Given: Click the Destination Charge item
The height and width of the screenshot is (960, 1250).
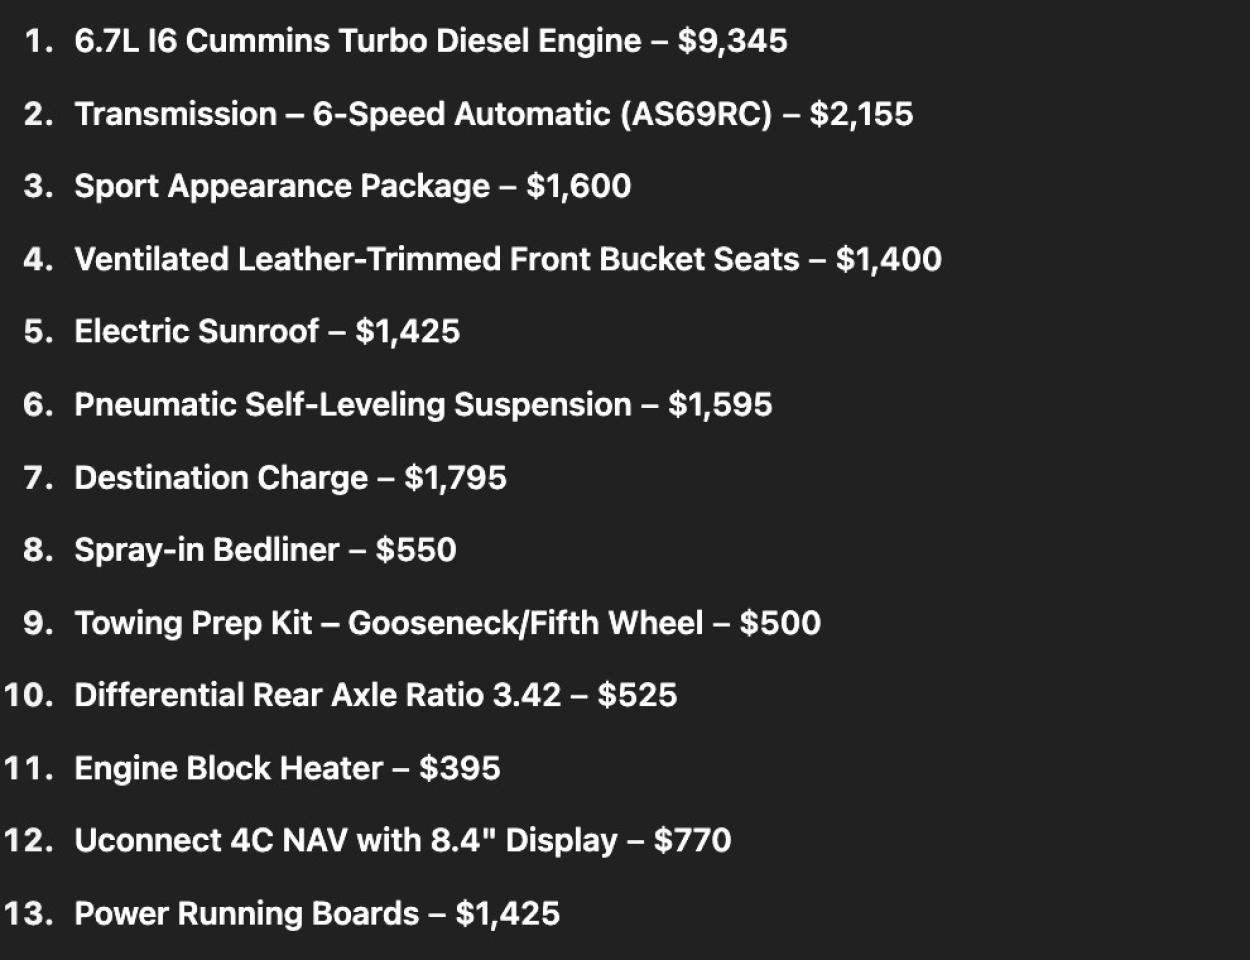Looking at the screenshot, I should (291, 478).
